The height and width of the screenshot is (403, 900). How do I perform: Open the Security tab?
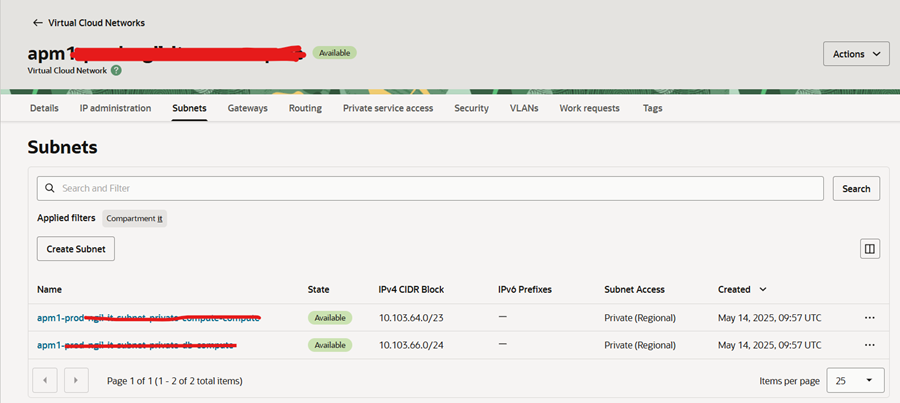tap(471, 108)
